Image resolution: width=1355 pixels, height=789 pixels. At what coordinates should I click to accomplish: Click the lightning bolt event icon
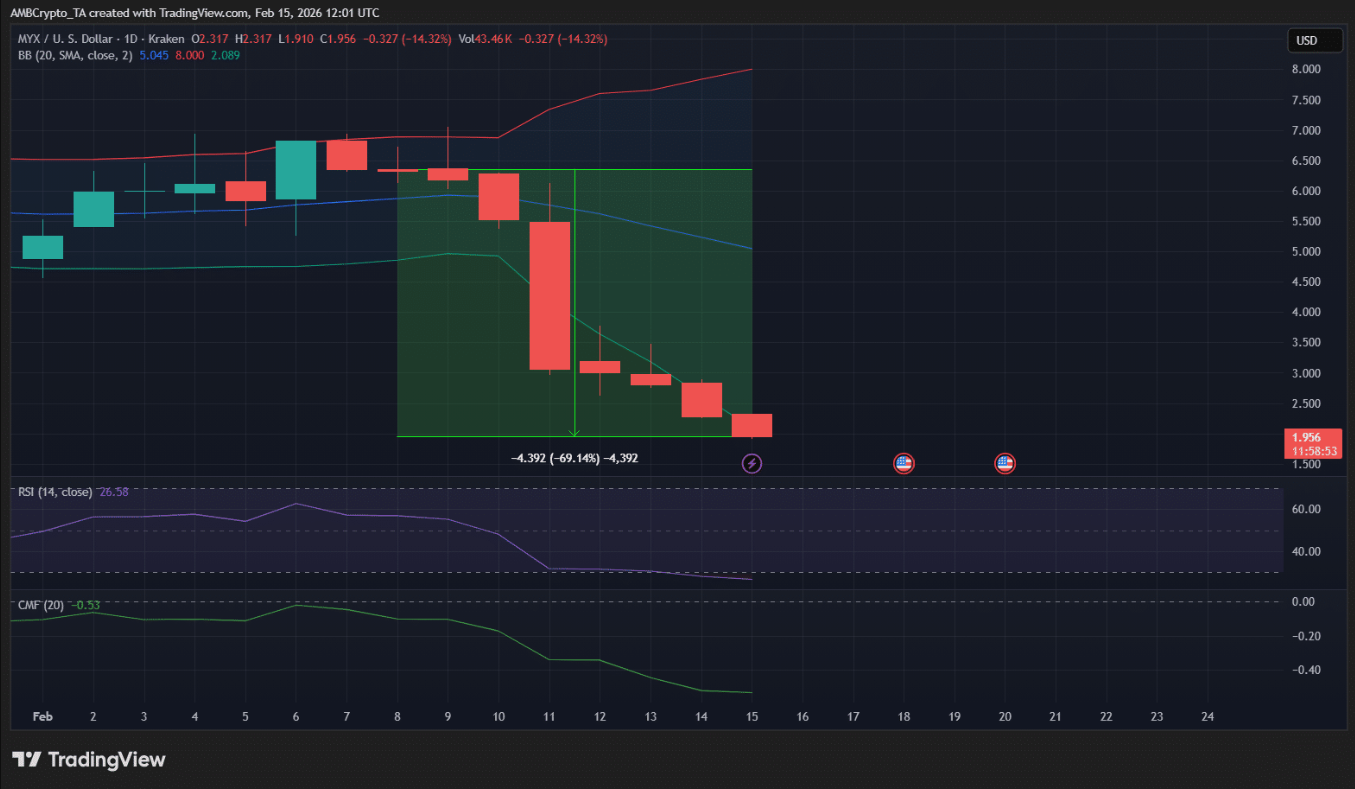(x=752, y=463)
